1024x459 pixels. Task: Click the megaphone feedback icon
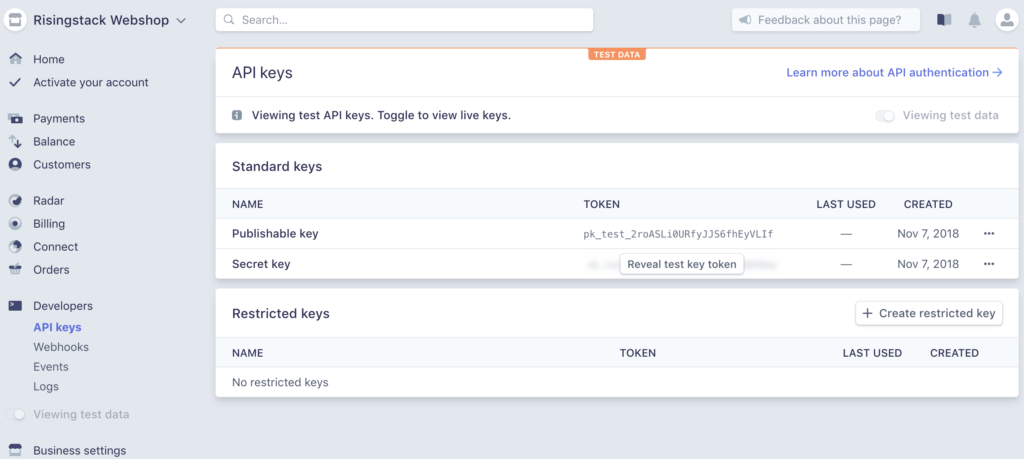coord(744,20)
